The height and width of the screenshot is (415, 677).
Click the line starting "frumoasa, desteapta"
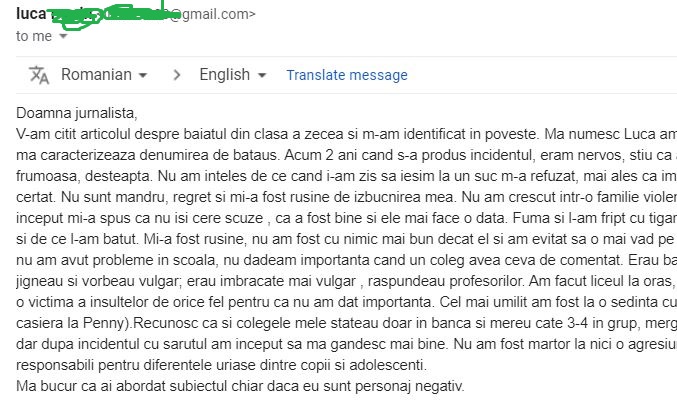pyautogui.click(x=346, y=176)
